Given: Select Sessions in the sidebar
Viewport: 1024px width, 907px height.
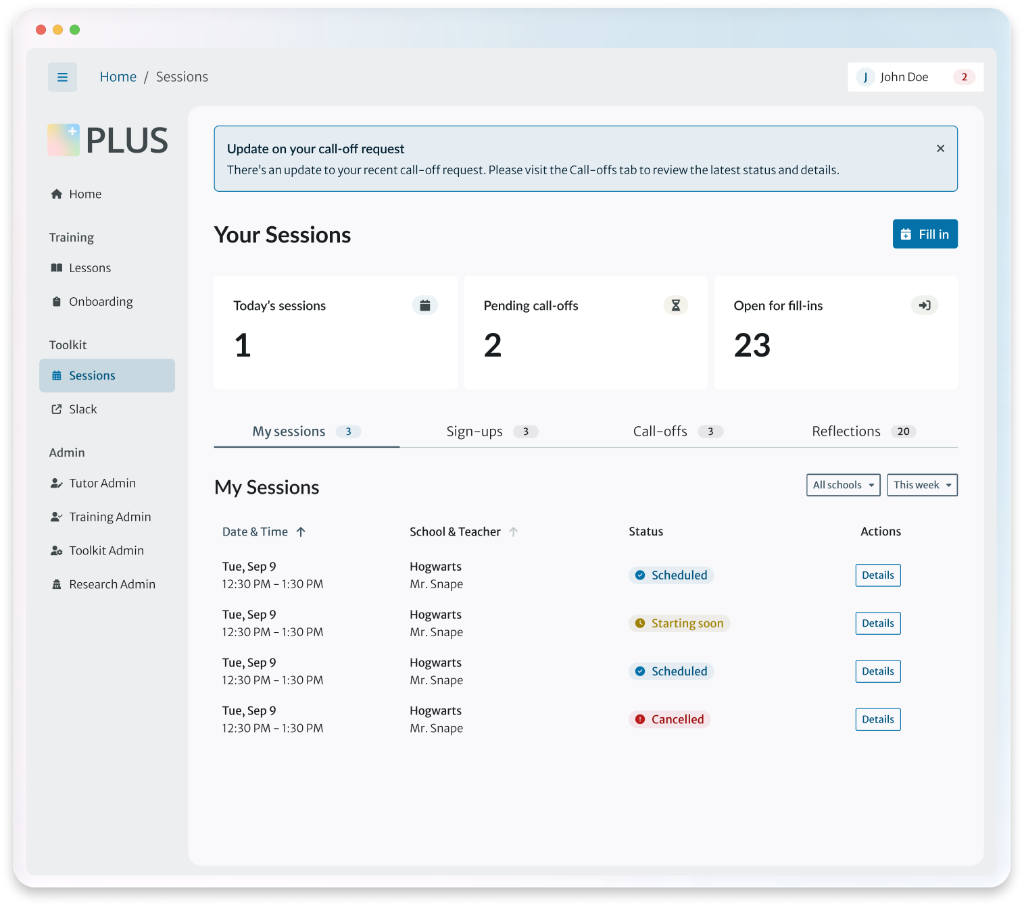Looking at the screenshot, I should 107,375.
